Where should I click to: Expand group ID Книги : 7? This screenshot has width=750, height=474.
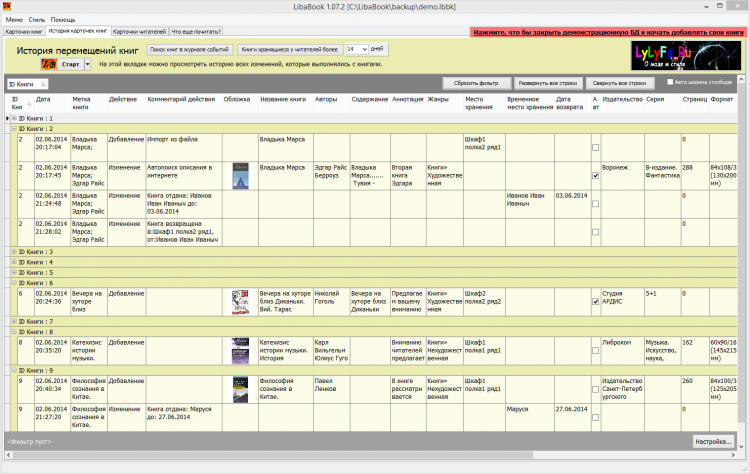(14, 321)
